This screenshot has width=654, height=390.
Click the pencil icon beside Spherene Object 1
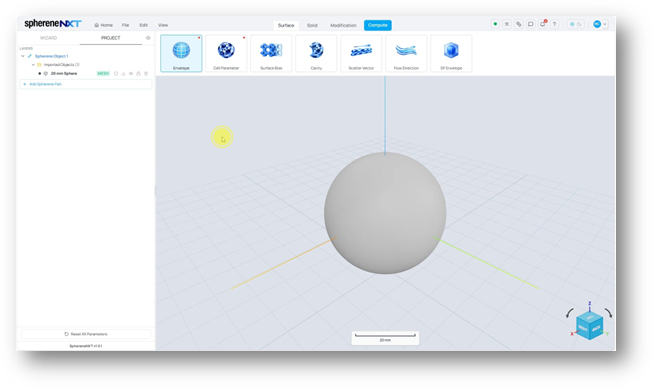30,56
